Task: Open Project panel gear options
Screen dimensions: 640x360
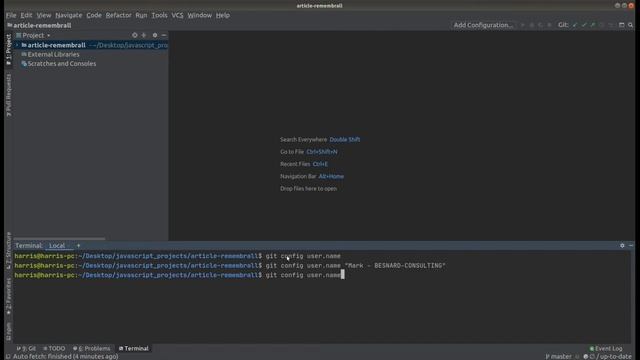Action: coord(155,35)
